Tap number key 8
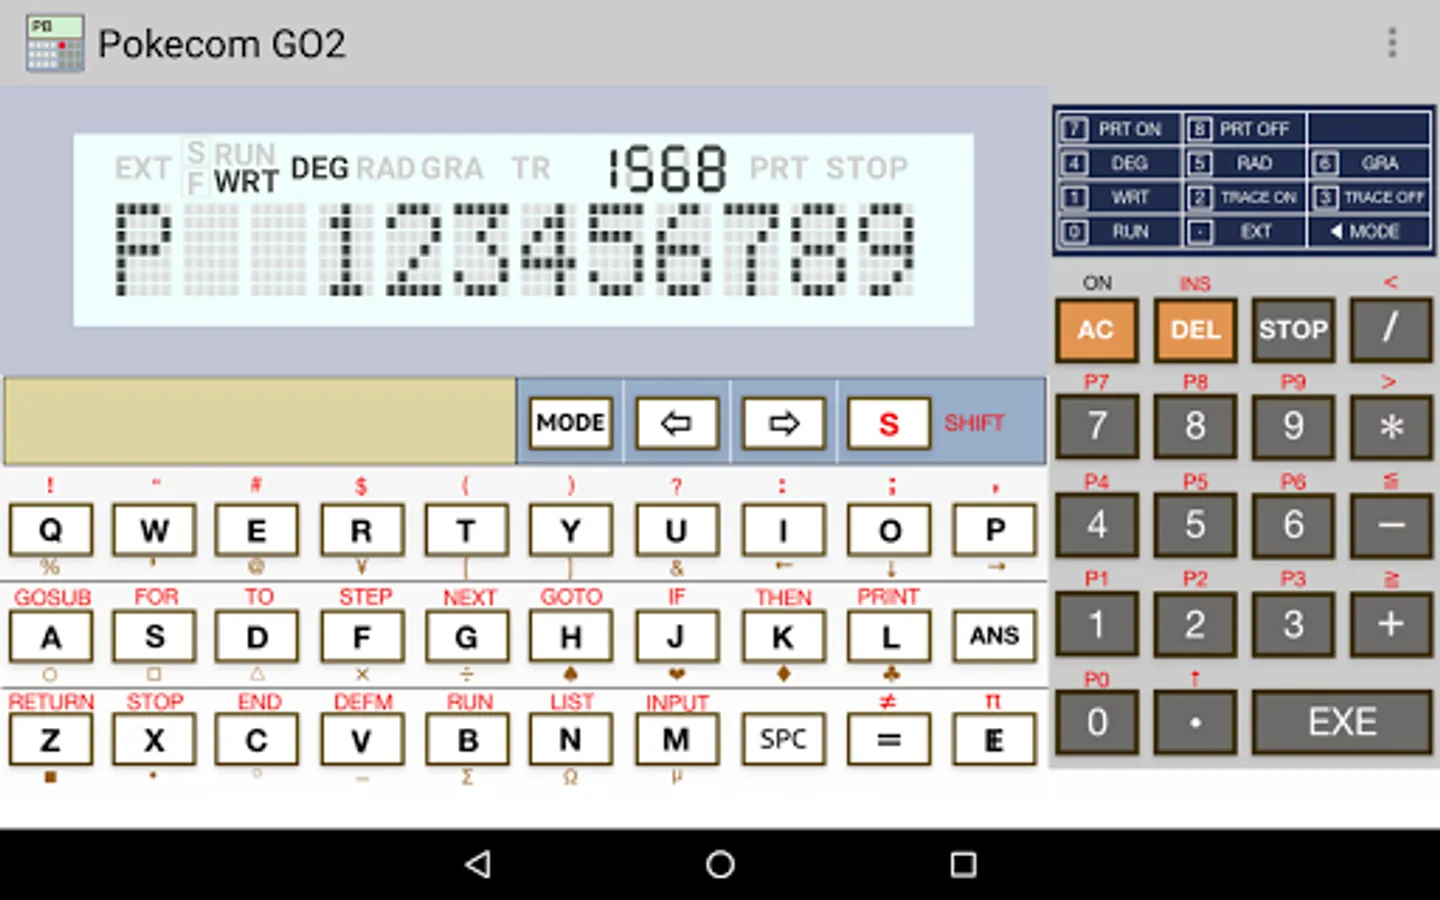 click(1195, 427)
